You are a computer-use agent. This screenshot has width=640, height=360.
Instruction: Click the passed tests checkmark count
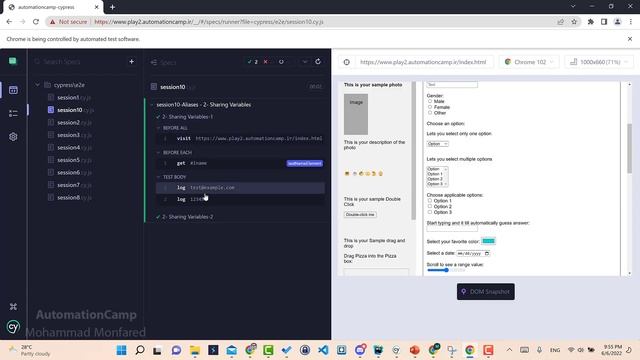point(253,62)
